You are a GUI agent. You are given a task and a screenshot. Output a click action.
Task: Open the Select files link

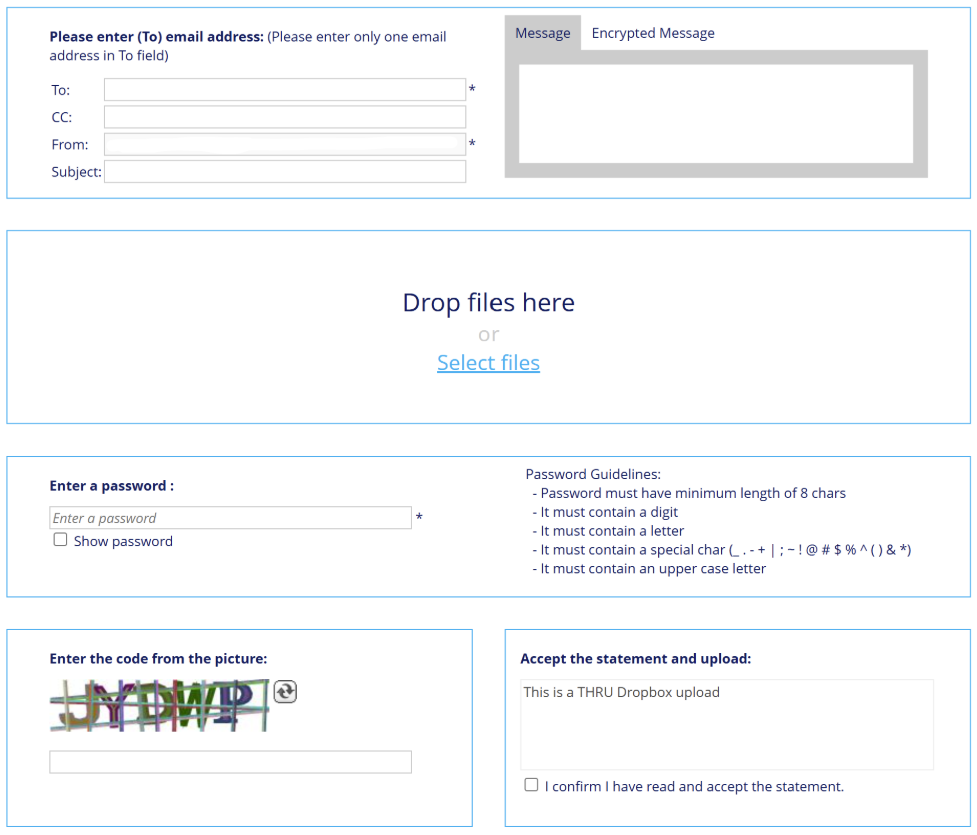[x=488, y=363]
